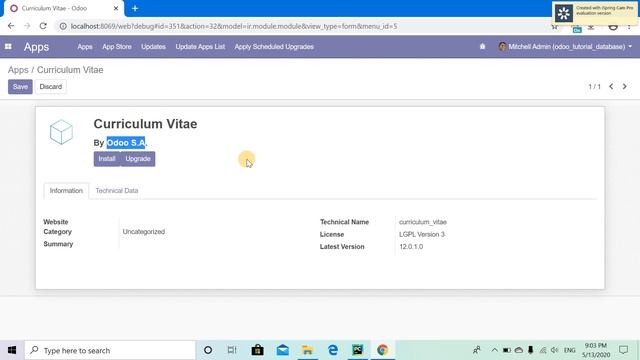The height and width of the screenshot is (360, 640).
Task: Click the technical name curriculum_vitae
Action: pos(423,222)
